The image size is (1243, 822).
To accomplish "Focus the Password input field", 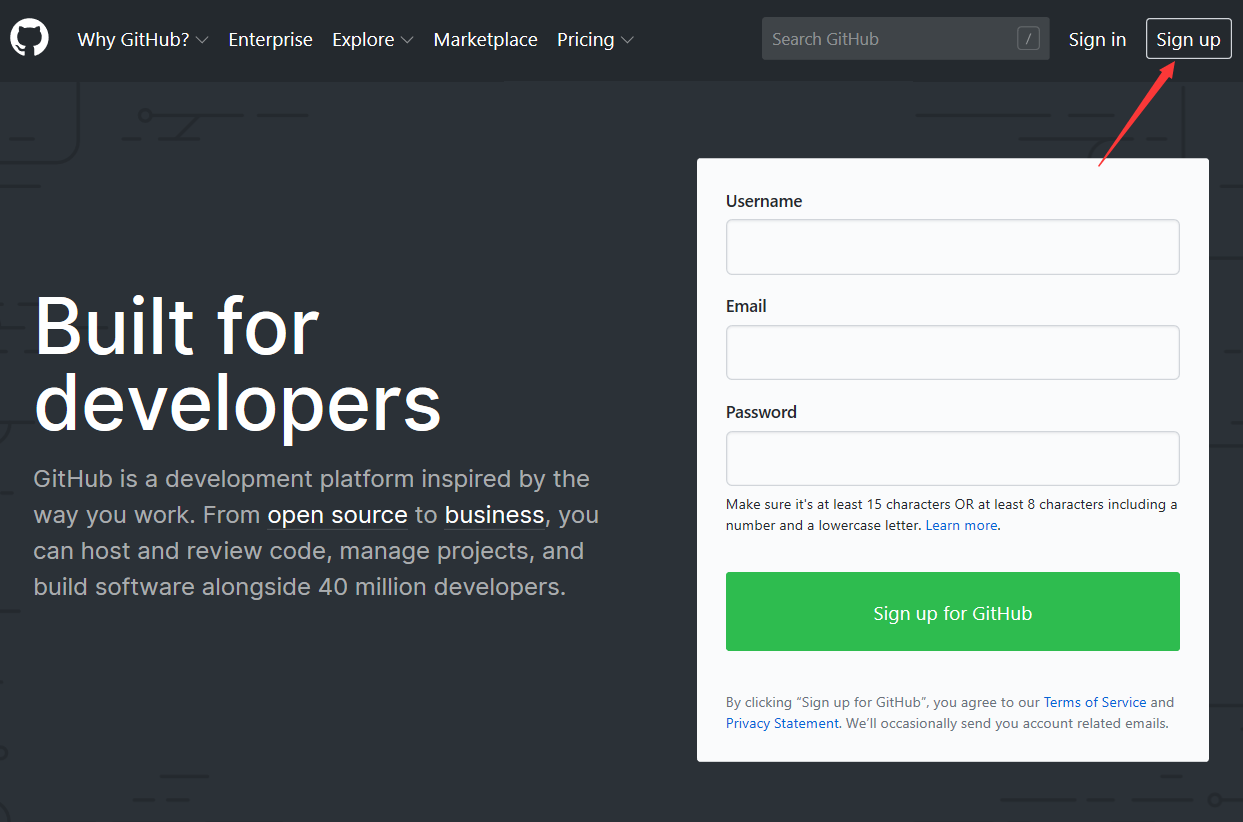I will point(952,458).
